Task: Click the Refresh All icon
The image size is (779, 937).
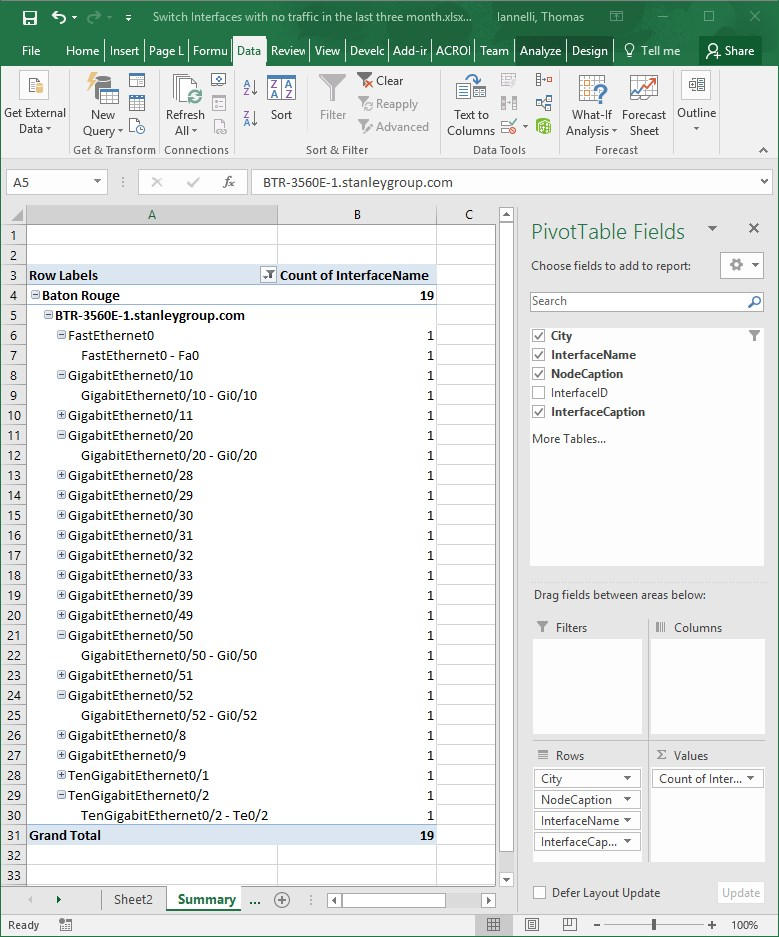Action: 185,107
